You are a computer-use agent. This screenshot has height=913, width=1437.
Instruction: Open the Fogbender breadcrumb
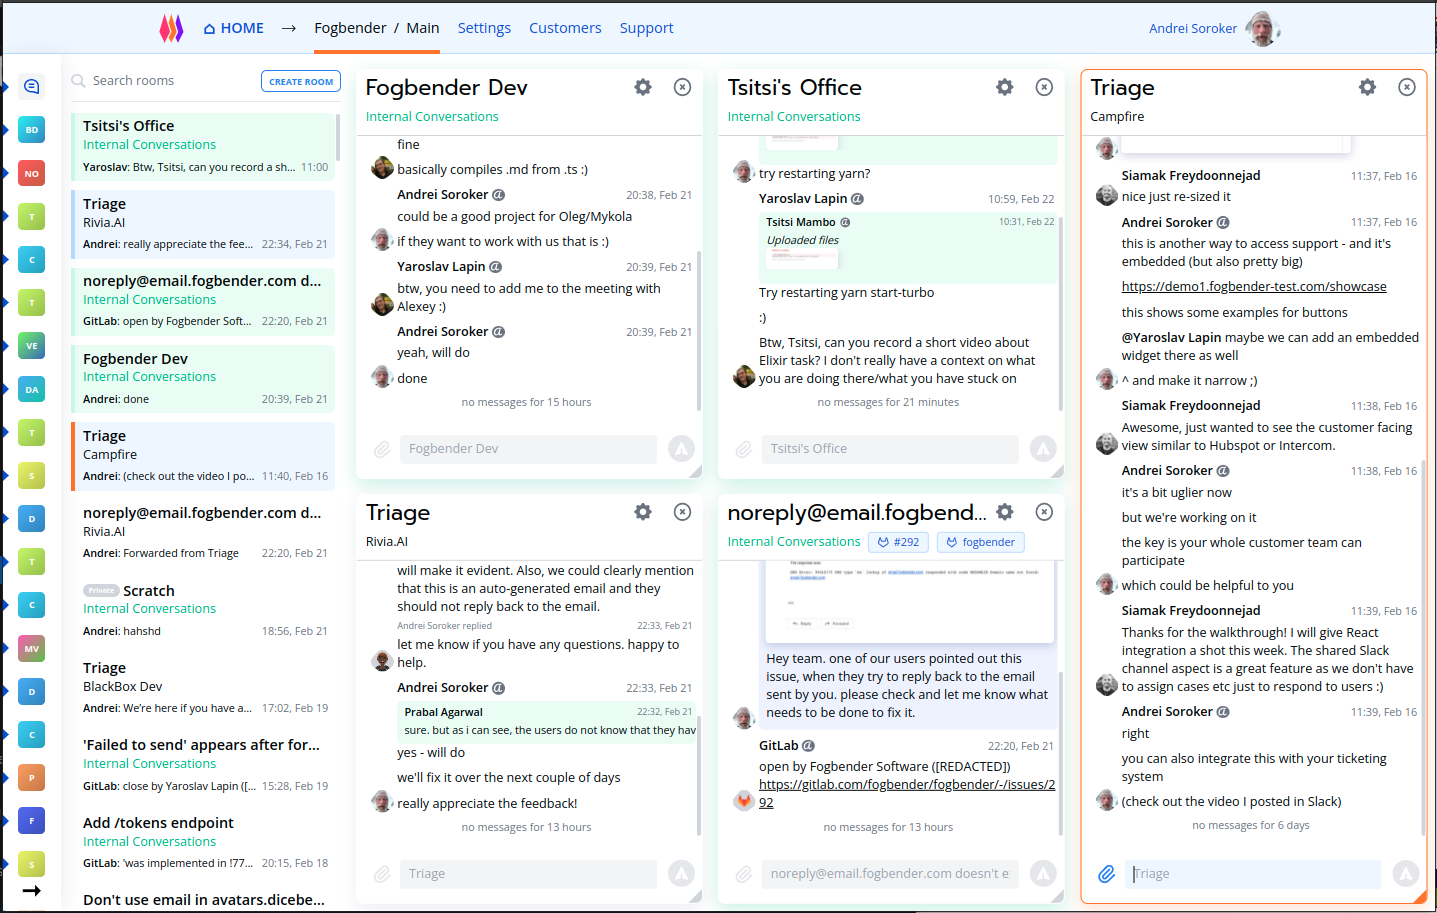coord(350,28)
